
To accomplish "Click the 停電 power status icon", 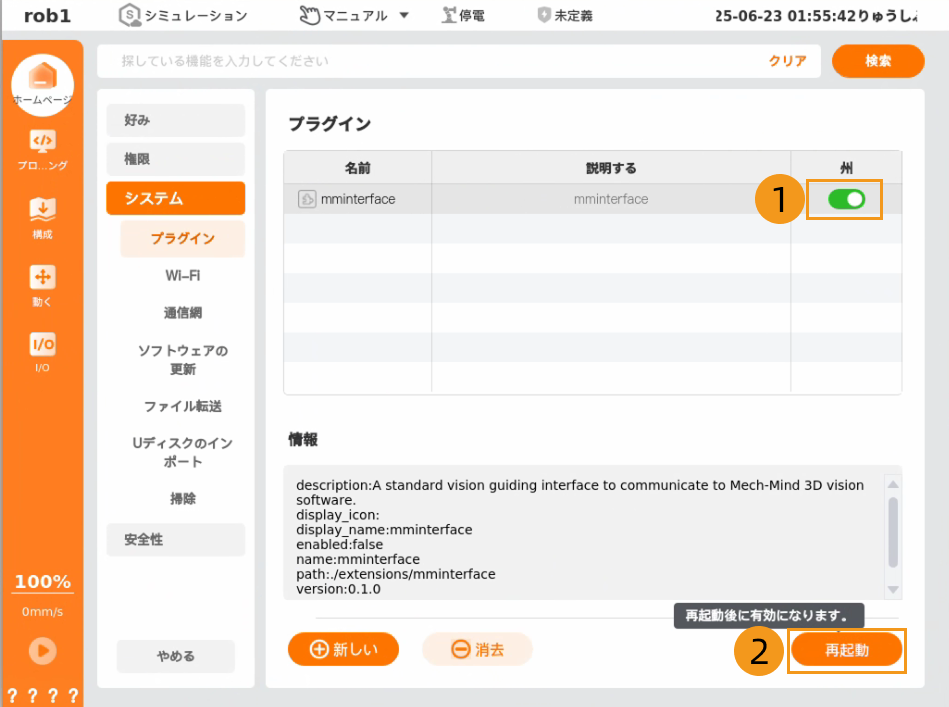I will point(450,15).
